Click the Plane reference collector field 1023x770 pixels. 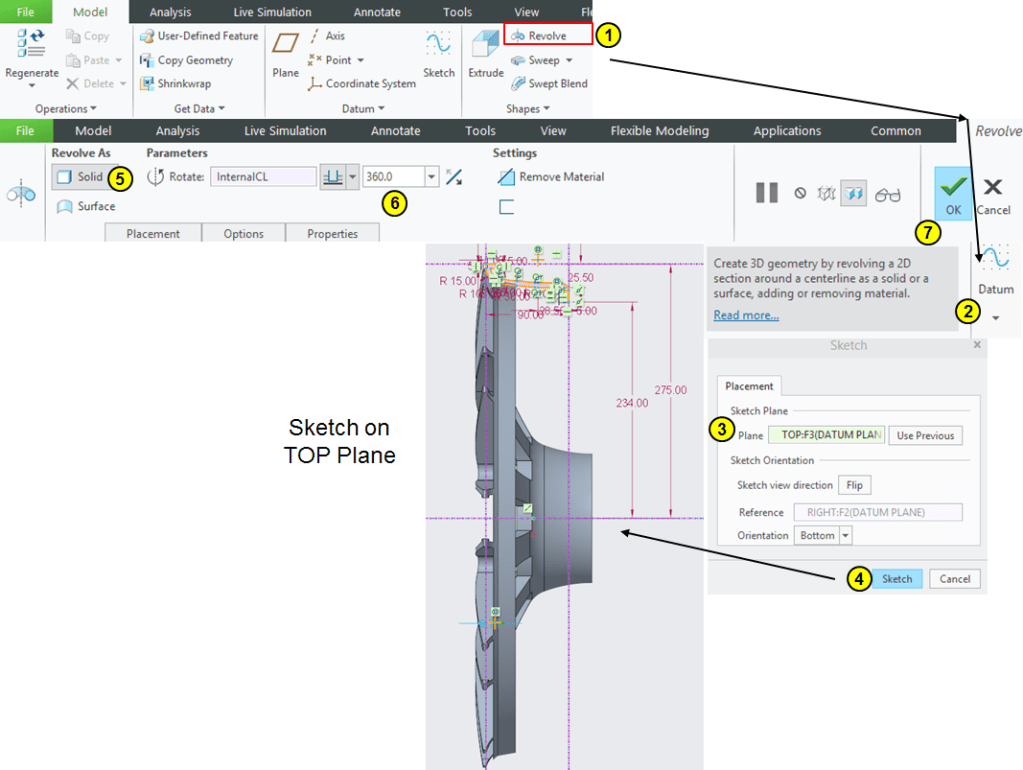825,435
